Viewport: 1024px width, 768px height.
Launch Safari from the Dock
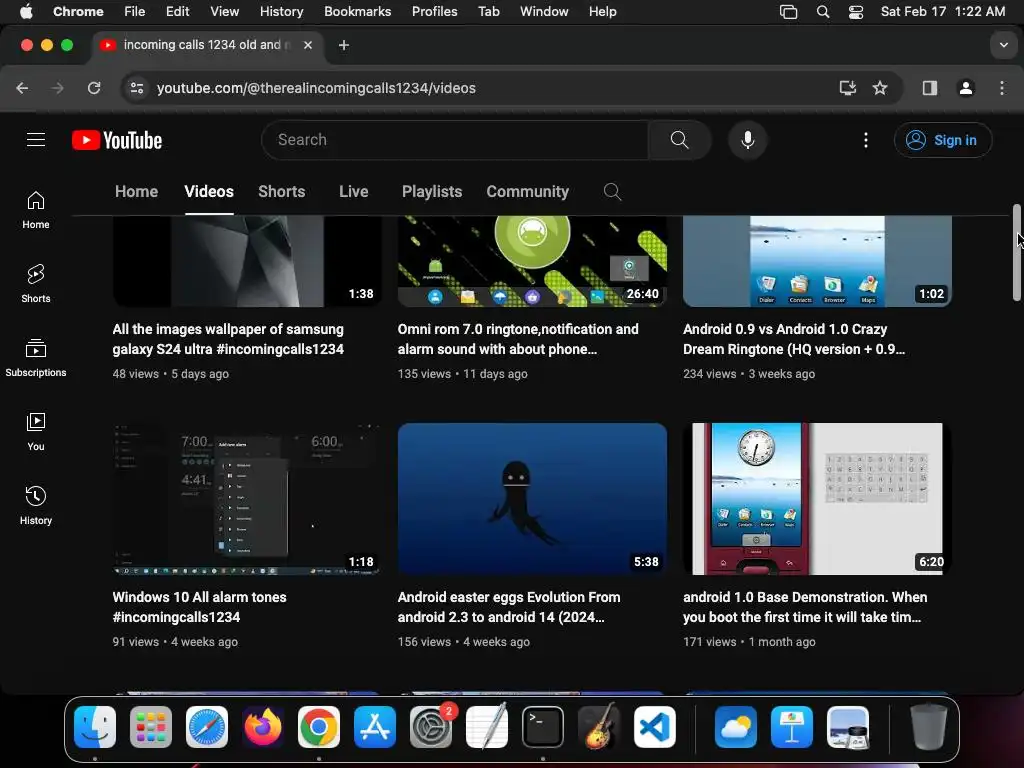click(207, 727)
